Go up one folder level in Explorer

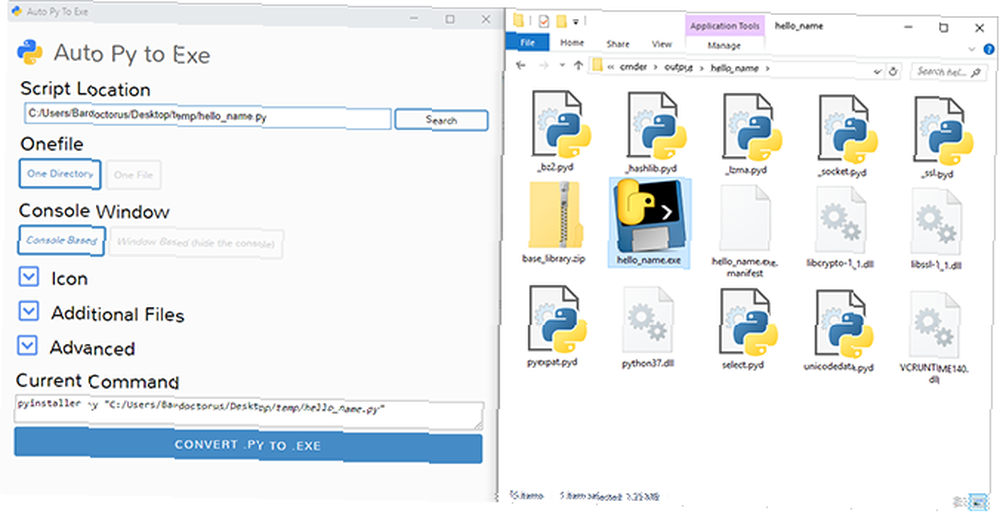[578, 65]
